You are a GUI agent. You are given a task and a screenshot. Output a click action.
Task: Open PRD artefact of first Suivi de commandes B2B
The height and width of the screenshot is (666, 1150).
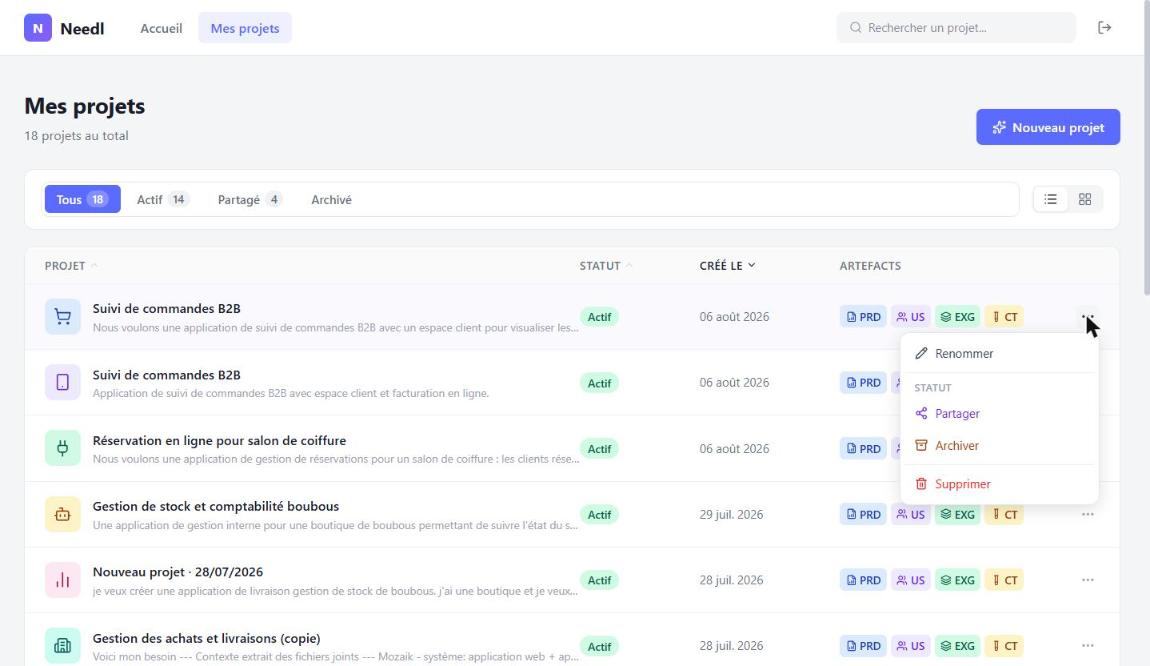(863, 317)
